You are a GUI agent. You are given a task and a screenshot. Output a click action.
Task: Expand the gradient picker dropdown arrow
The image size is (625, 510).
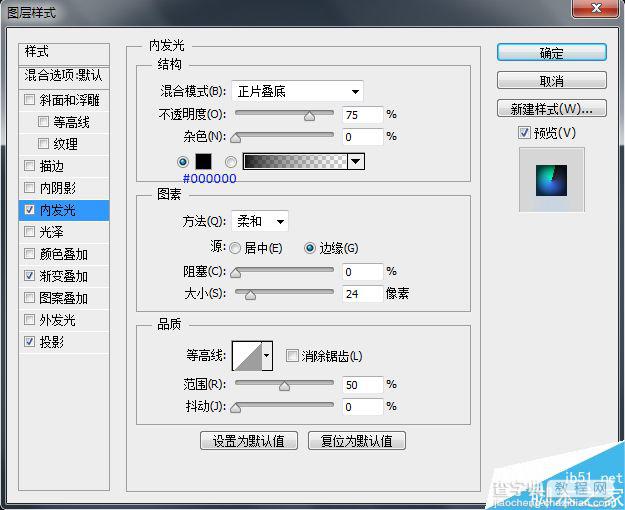[x=356, y=161]
